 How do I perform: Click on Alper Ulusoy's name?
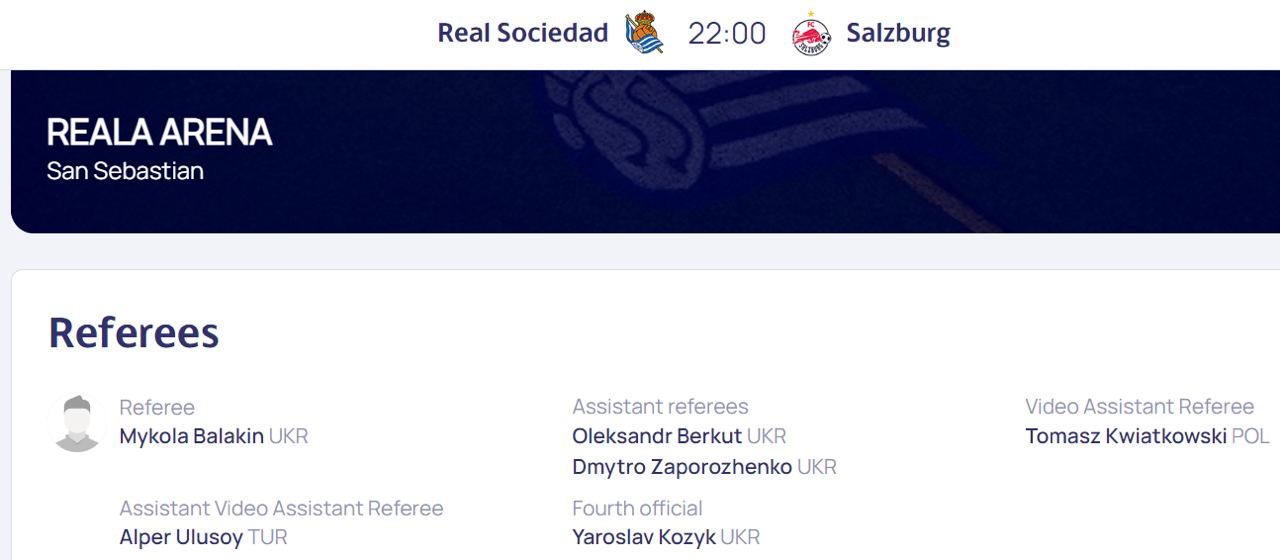point(181,537)
